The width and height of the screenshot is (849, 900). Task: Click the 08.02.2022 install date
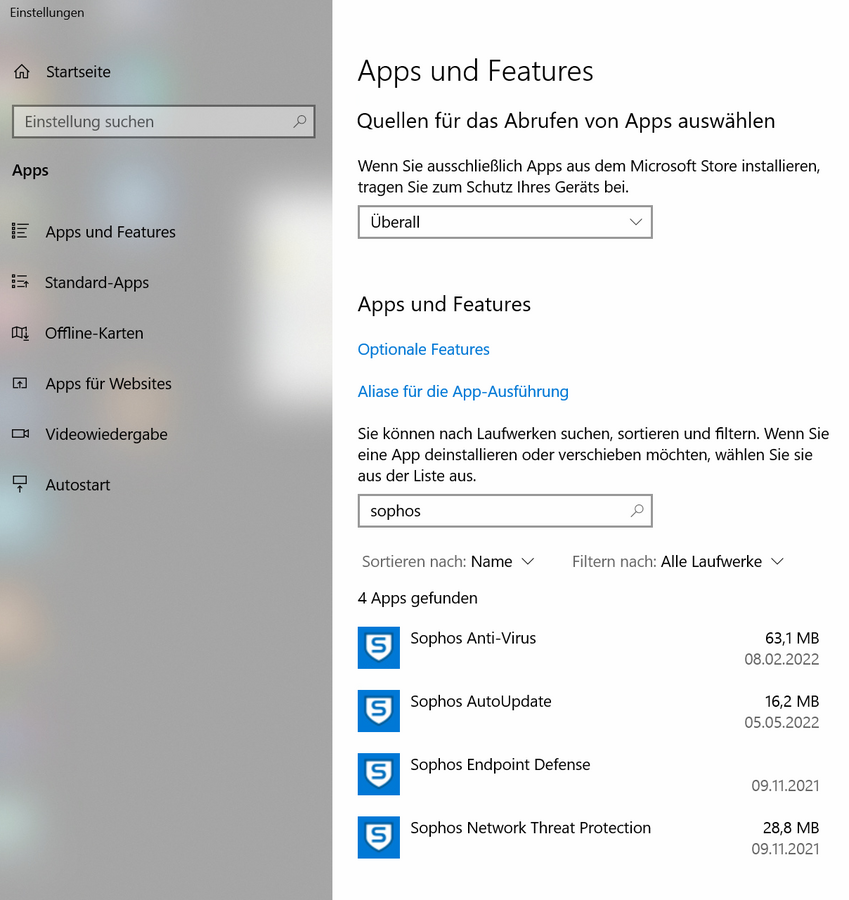click(x=782, y=659)
